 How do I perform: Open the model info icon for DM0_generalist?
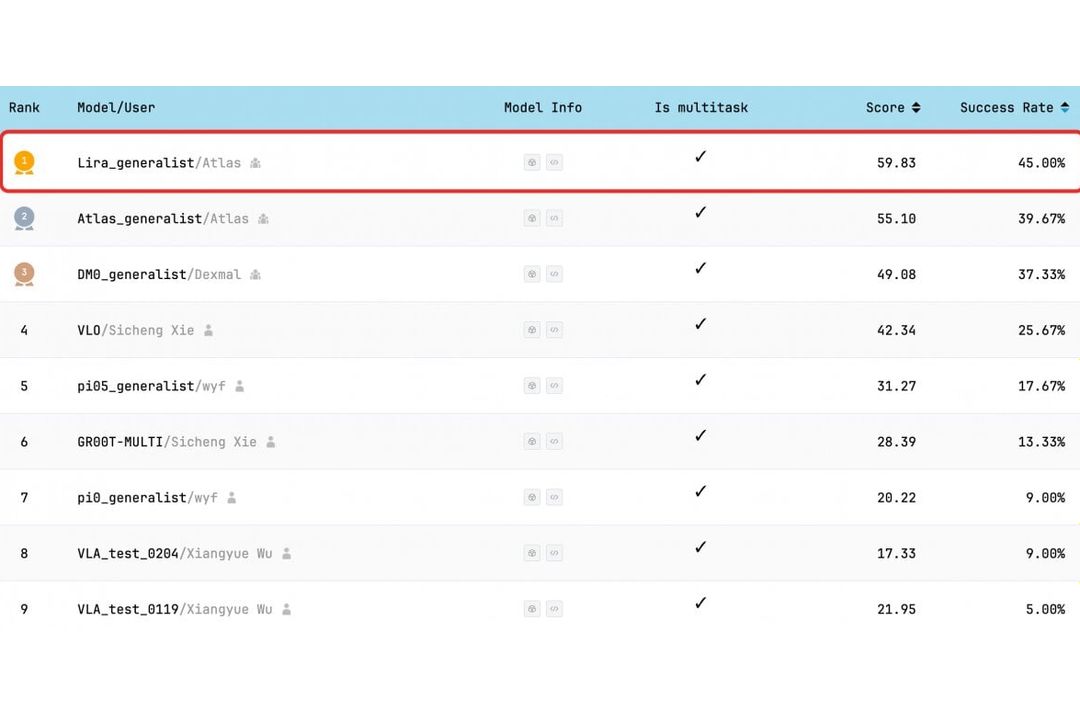(x=532, y=274)
